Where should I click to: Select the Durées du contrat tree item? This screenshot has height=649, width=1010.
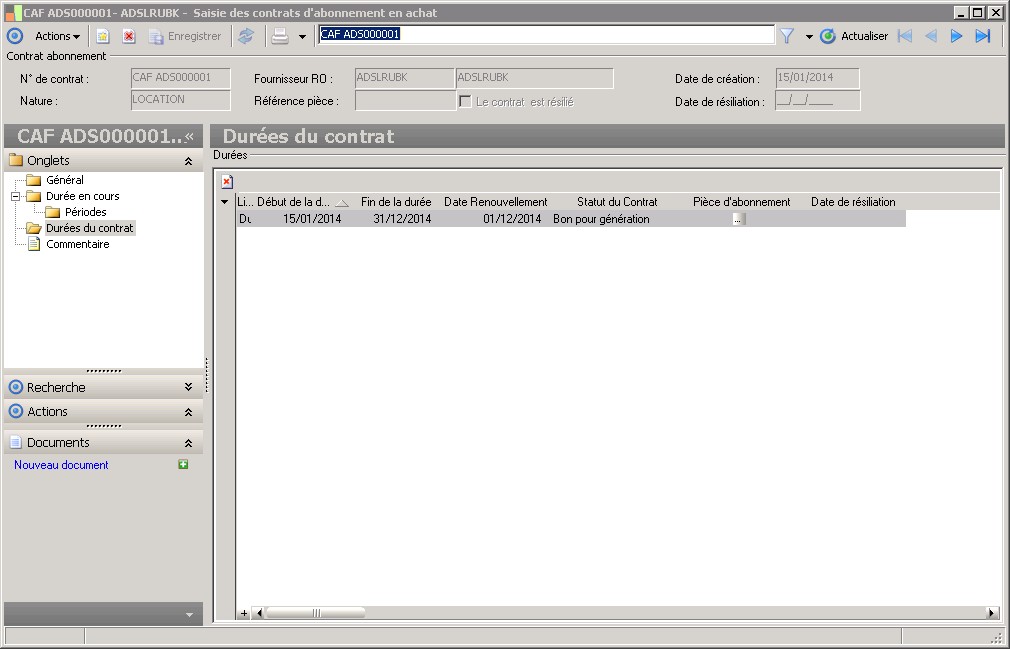coord(90,228)
